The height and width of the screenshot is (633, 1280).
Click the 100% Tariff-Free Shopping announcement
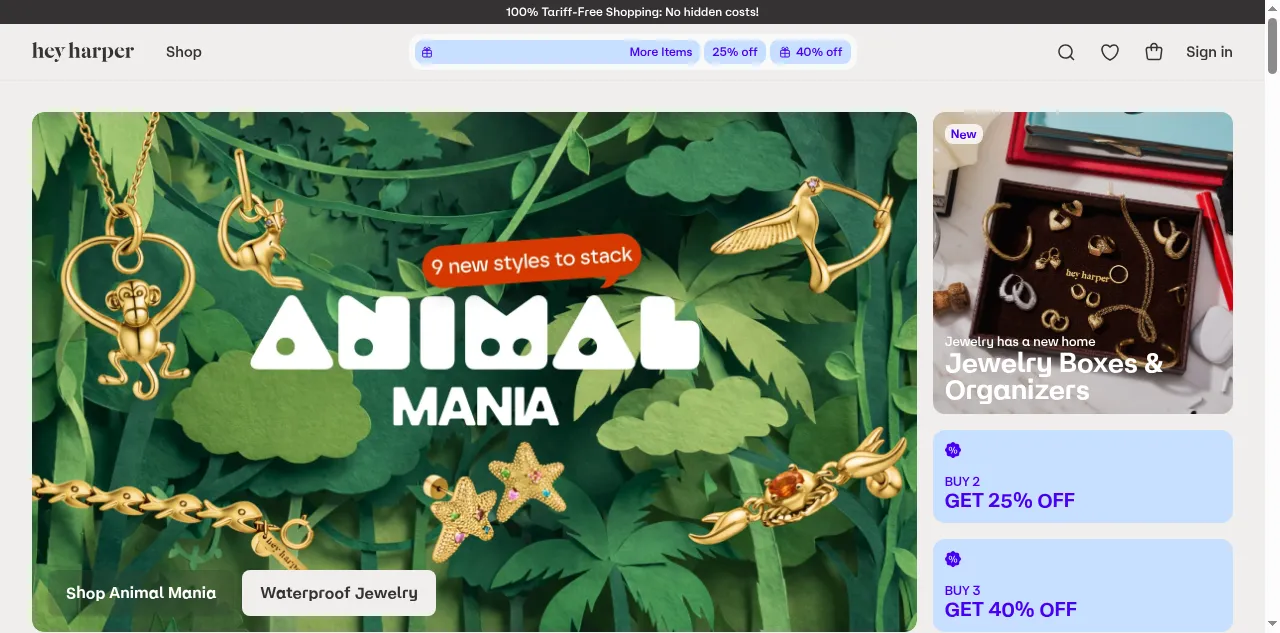click(x=632, y=12)
